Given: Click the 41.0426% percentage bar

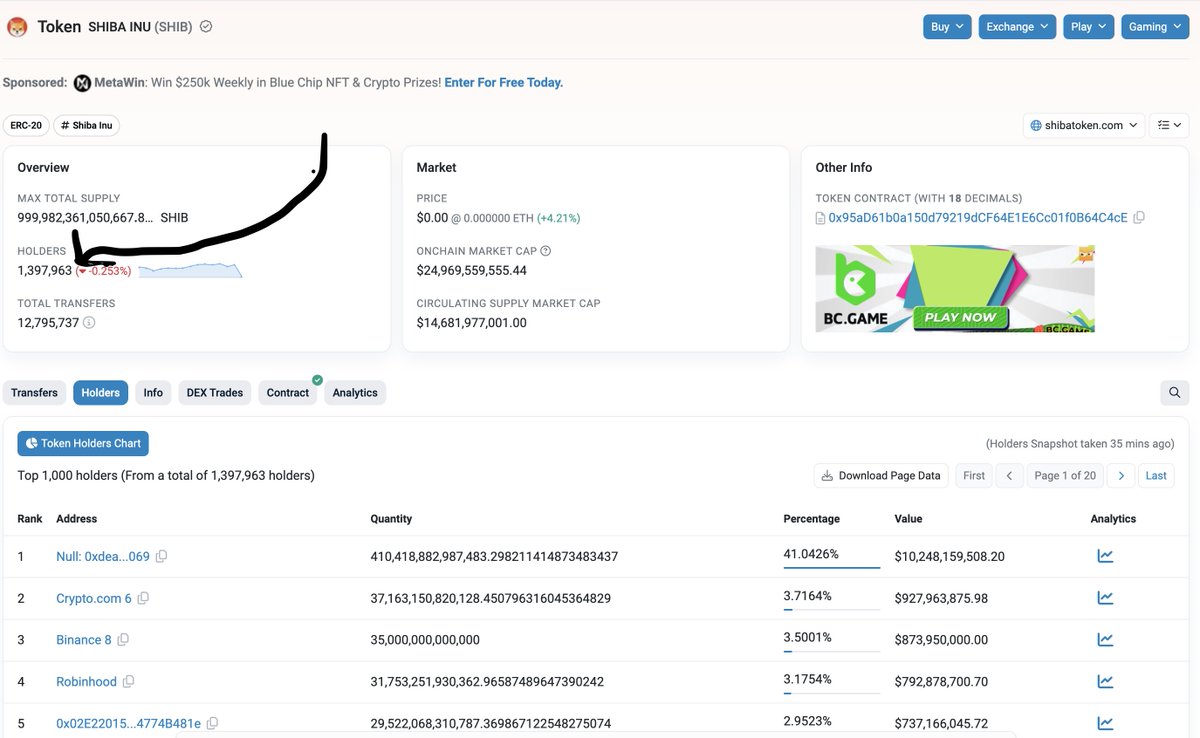Looking at the screenshot, I should pos(831,568).
